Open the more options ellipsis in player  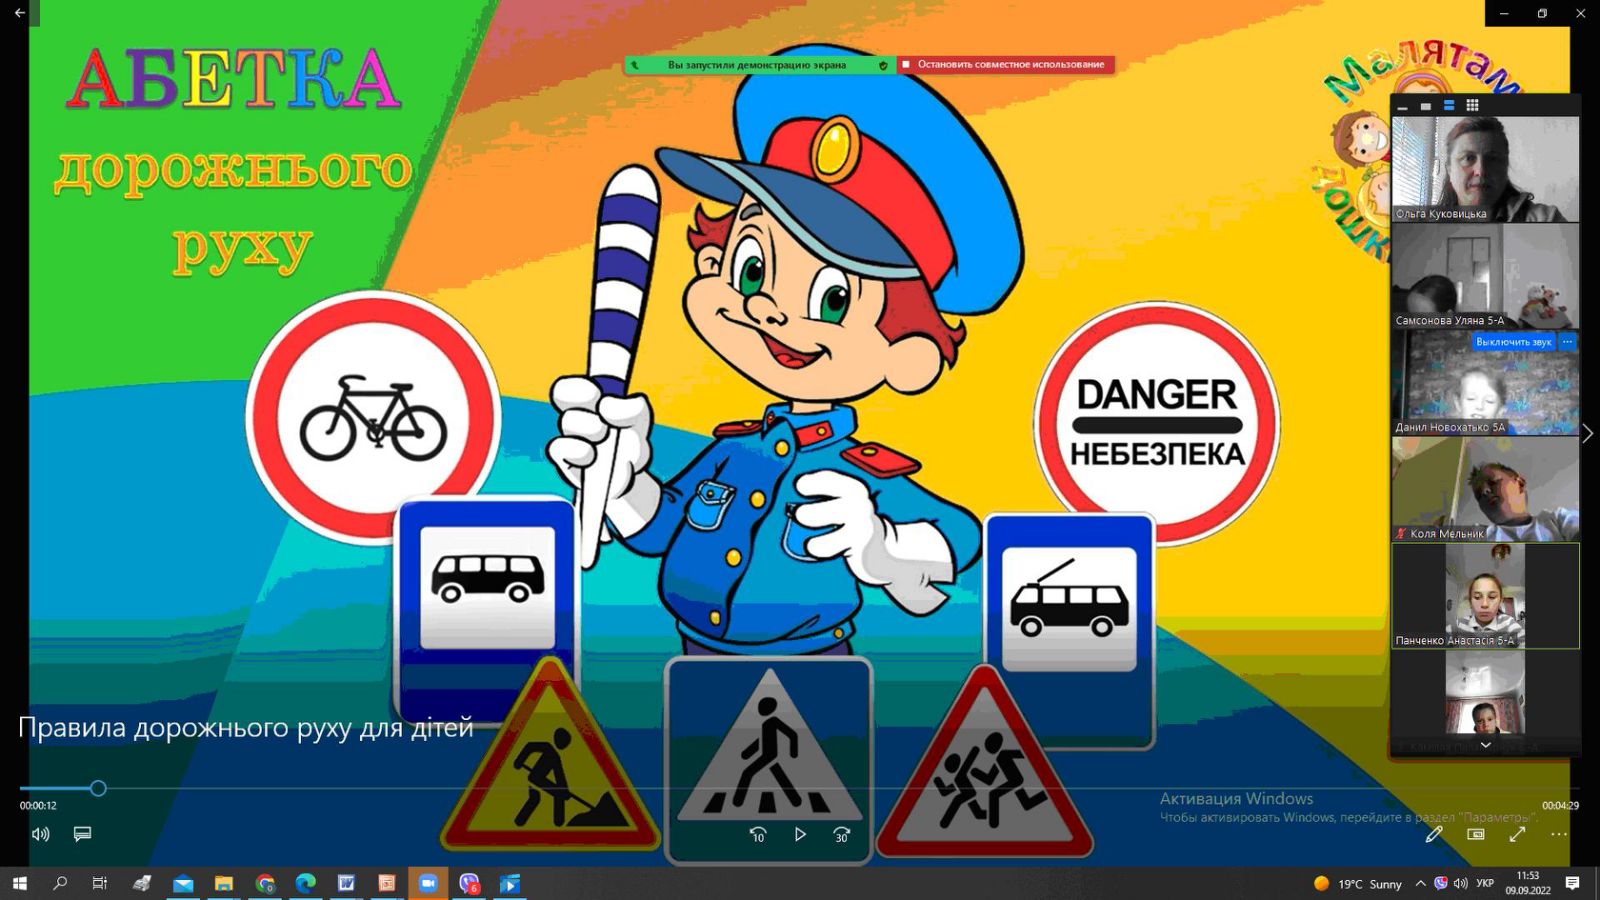[x=1559, y=834]
